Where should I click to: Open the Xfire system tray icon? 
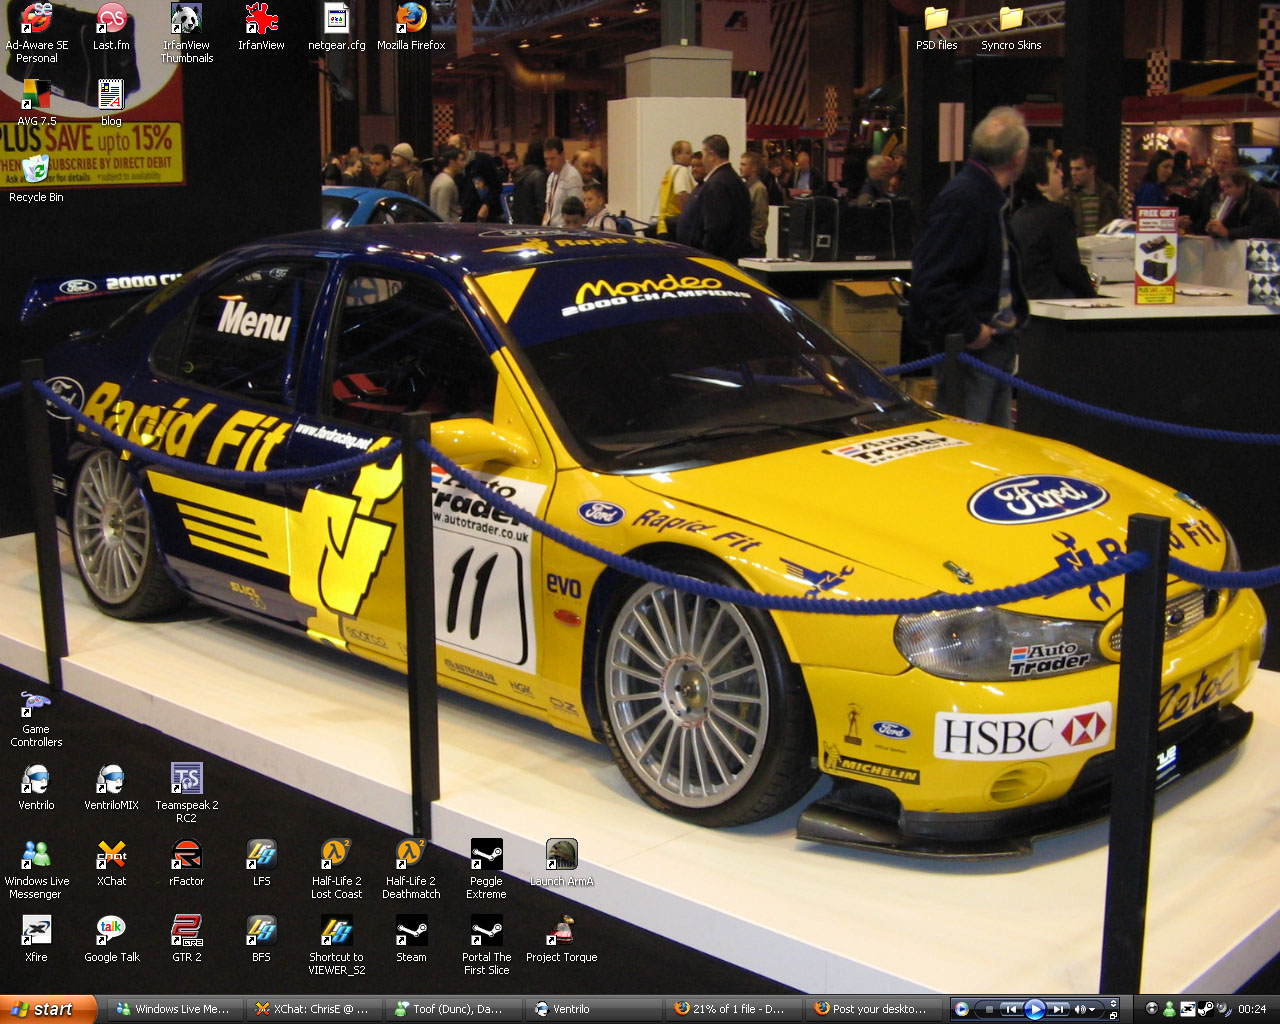[1187, 1009]
